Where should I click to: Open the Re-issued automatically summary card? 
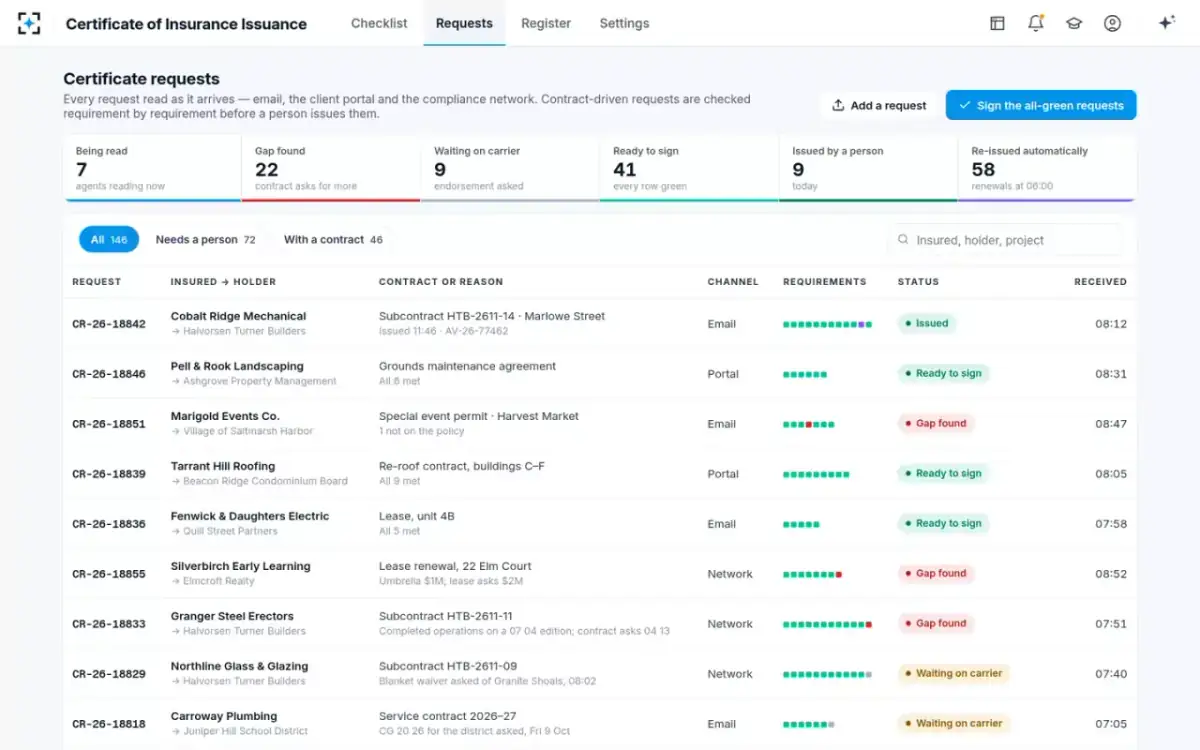click(1047, 168)
